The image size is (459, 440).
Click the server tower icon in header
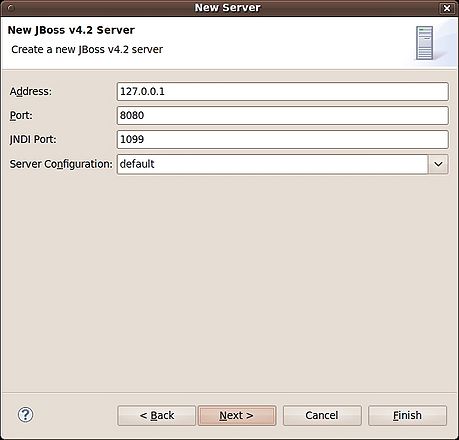424,43
